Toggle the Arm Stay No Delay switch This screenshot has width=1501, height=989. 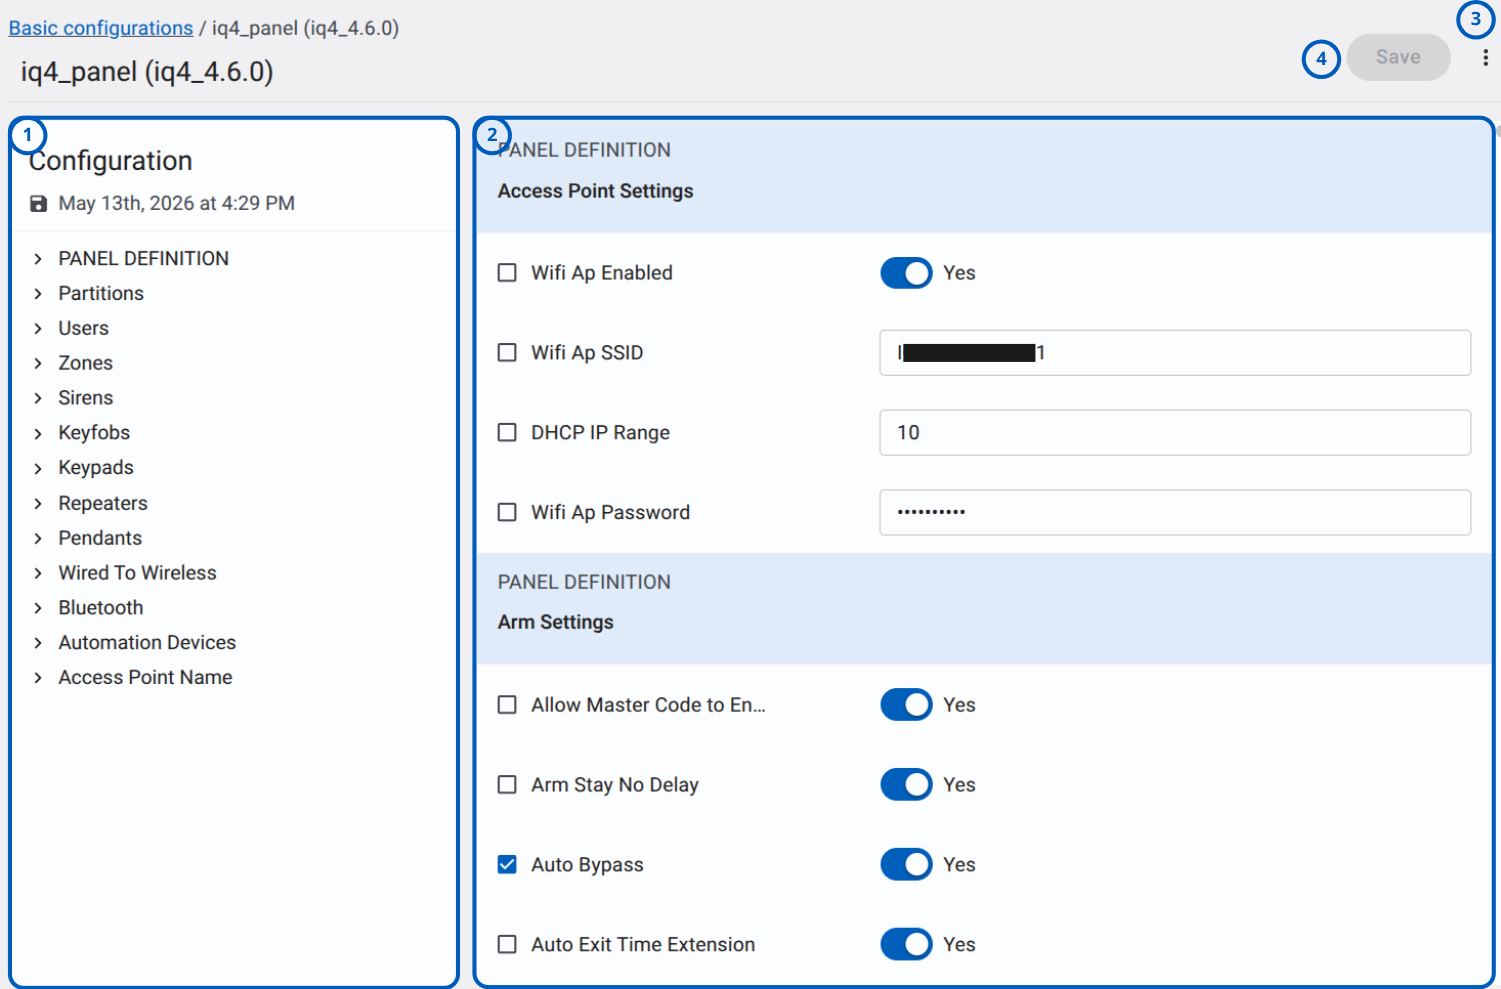906,785
